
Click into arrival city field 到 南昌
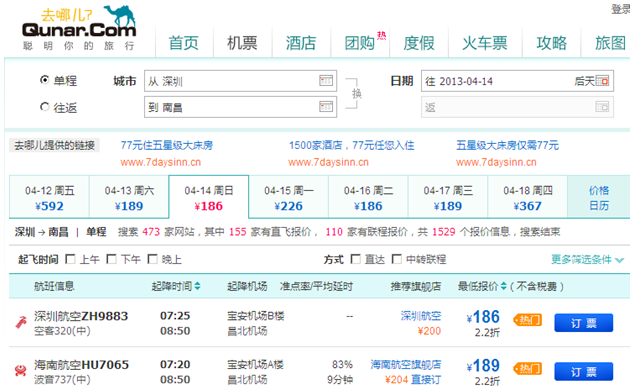pyautogui.click(x=240, y=107)
